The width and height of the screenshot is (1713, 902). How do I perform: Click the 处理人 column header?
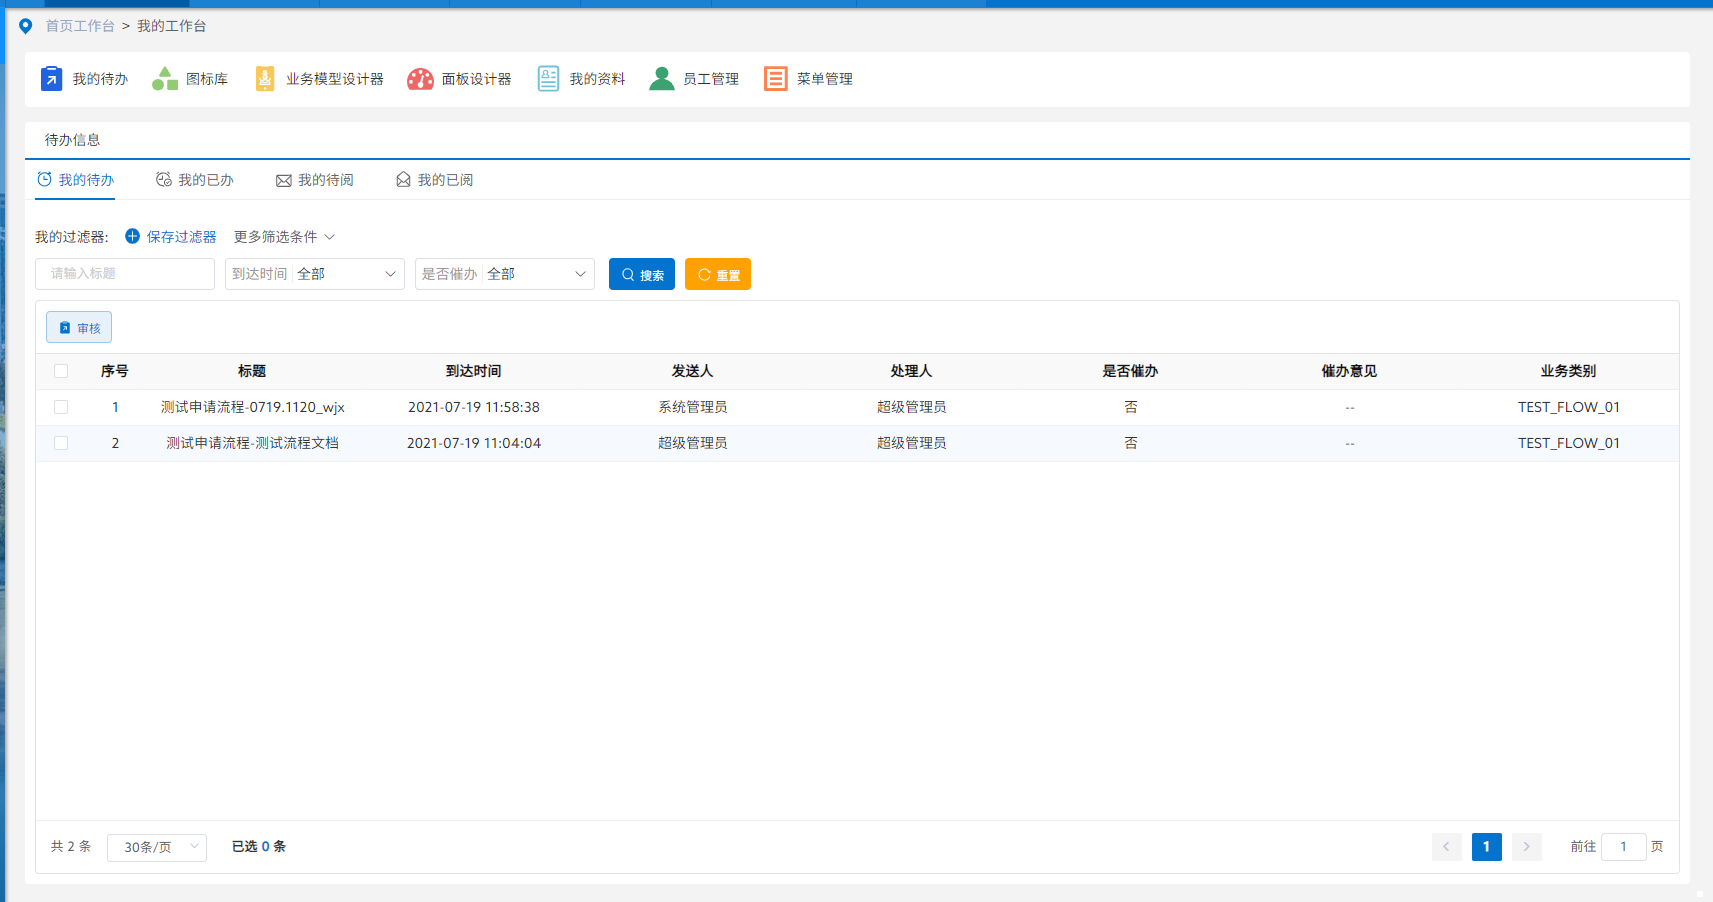click(912, 371)
